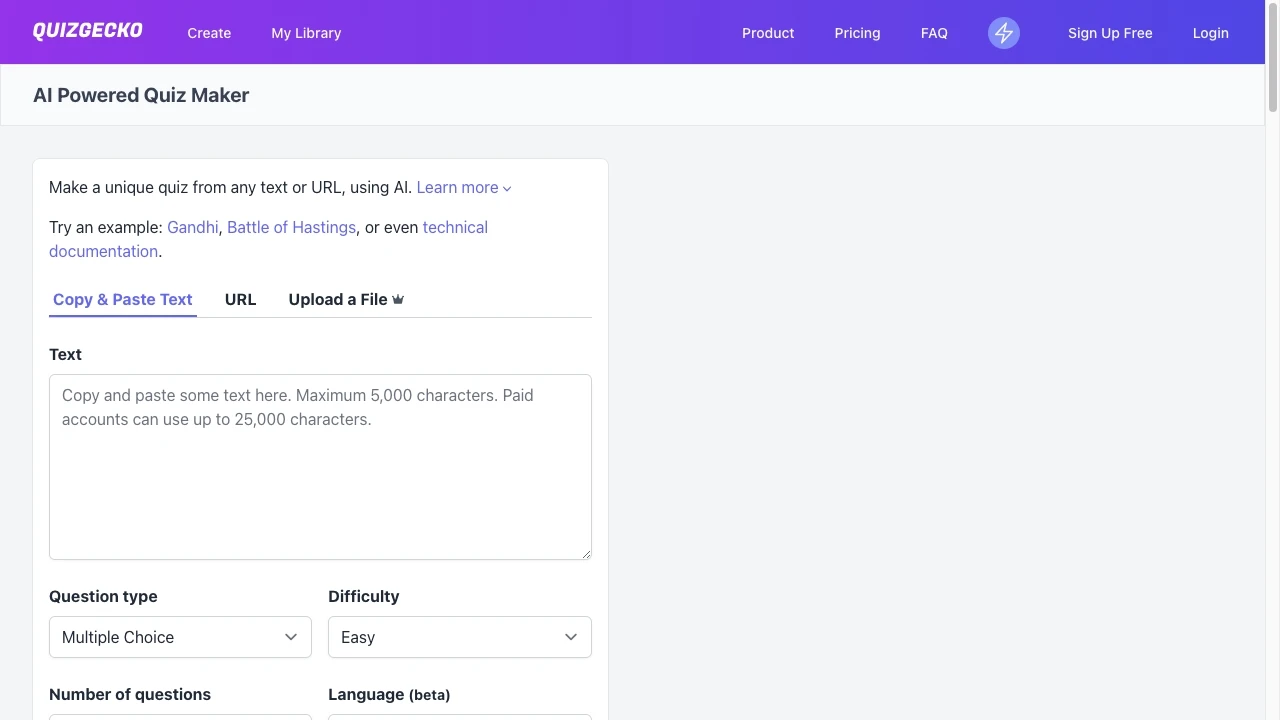Open My Library
The height and width of the screenshot is (720, 1280).
pyautogui.click(x=306, y=33)
